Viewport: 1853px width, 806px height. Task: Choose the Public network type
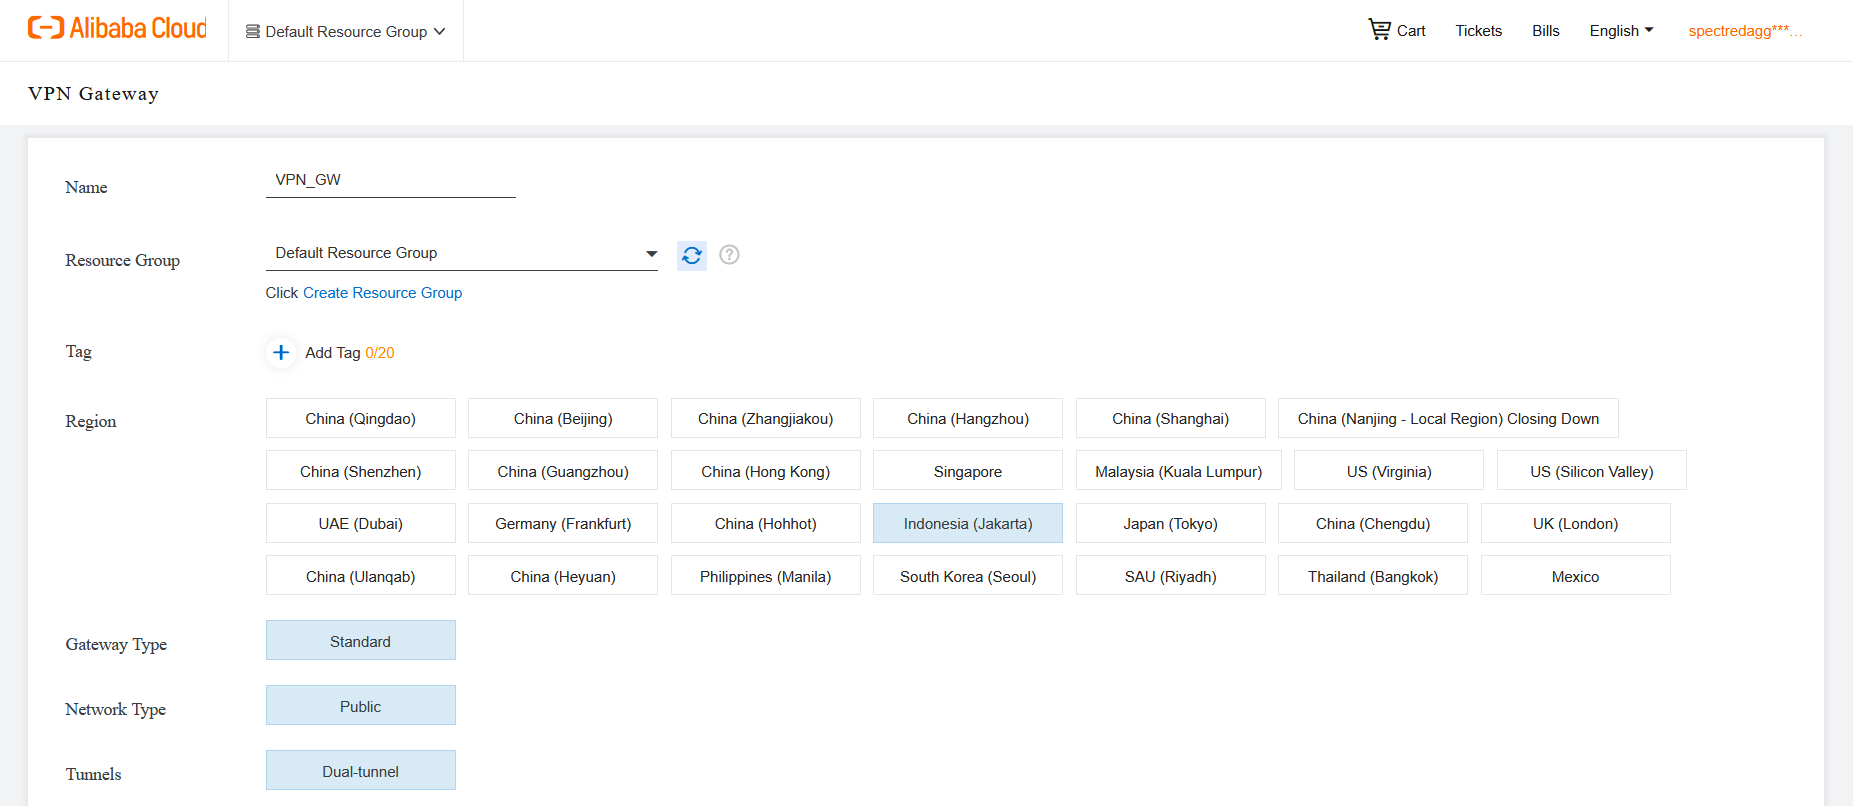pyautogui.click(x=360, y=706)
